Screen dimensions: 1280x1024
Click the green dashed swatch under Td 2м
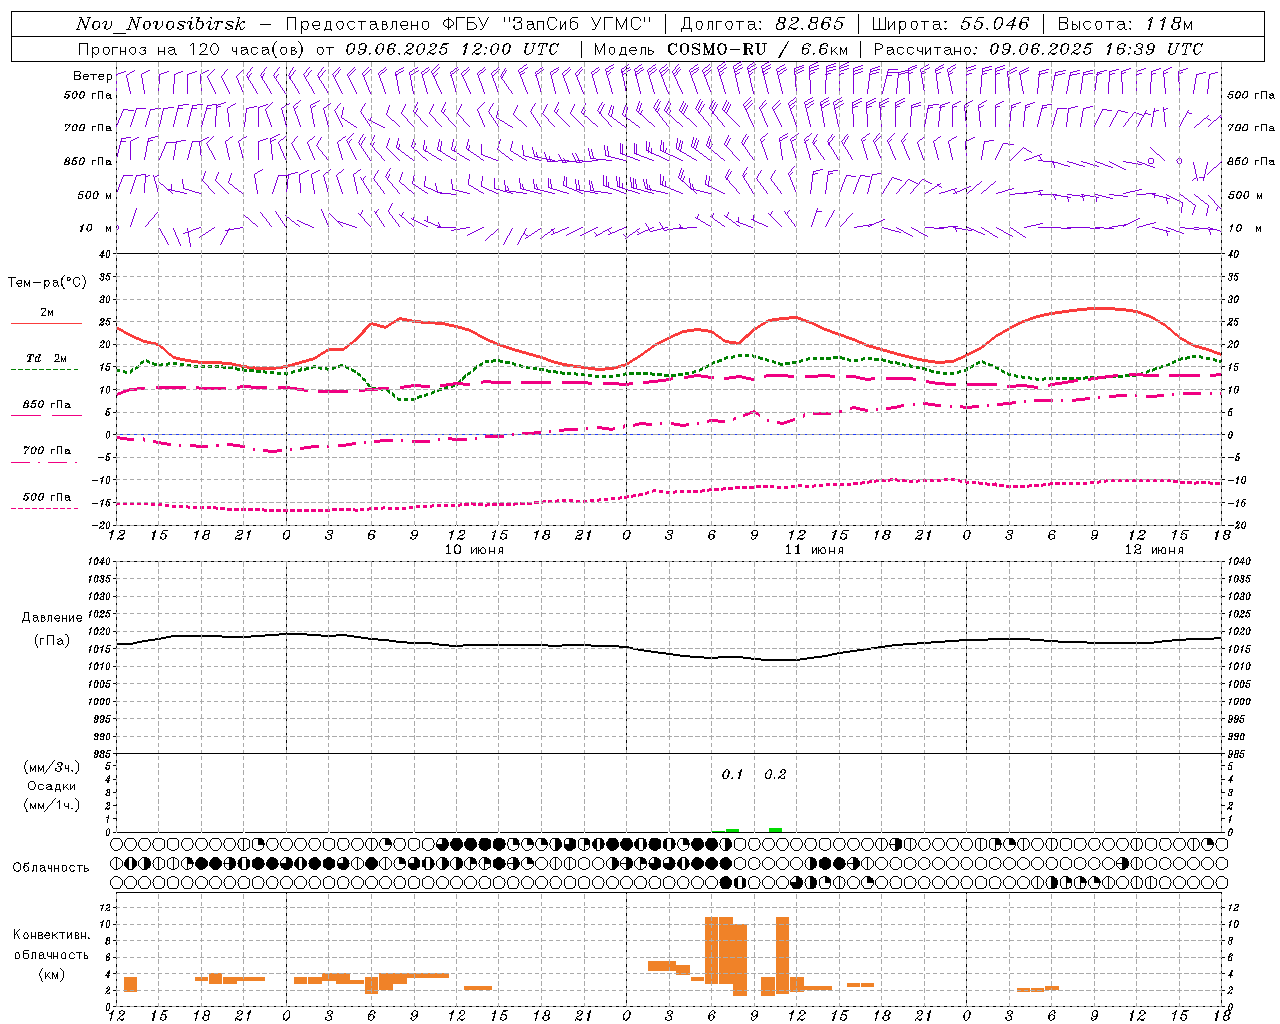tap(44, 369)
